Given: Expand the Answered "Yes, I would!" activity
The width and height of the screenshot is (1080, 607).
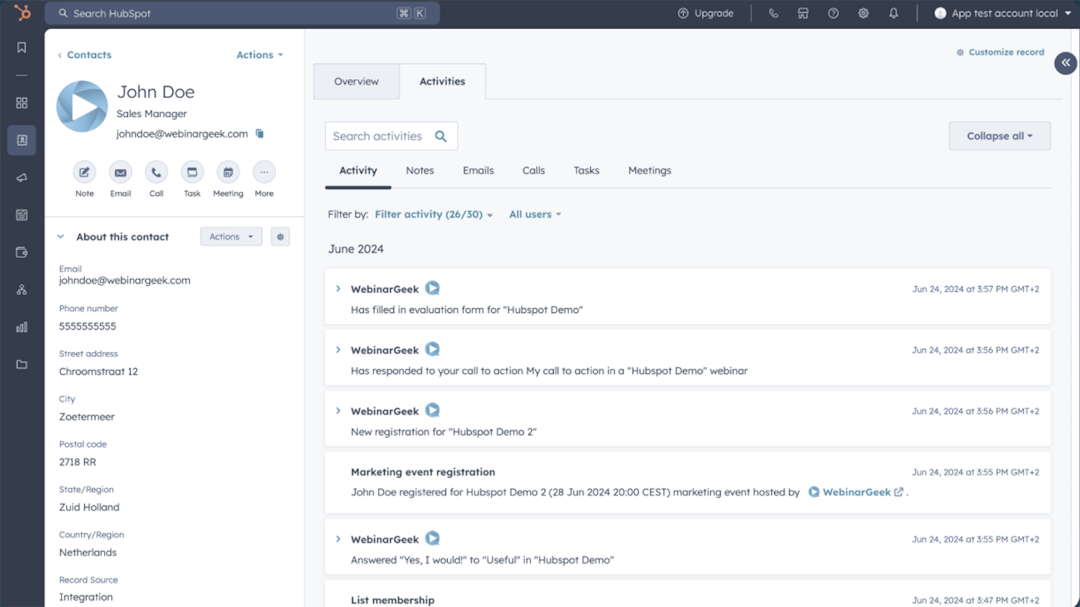Looking at the screenshot, I should pos(338,539).
